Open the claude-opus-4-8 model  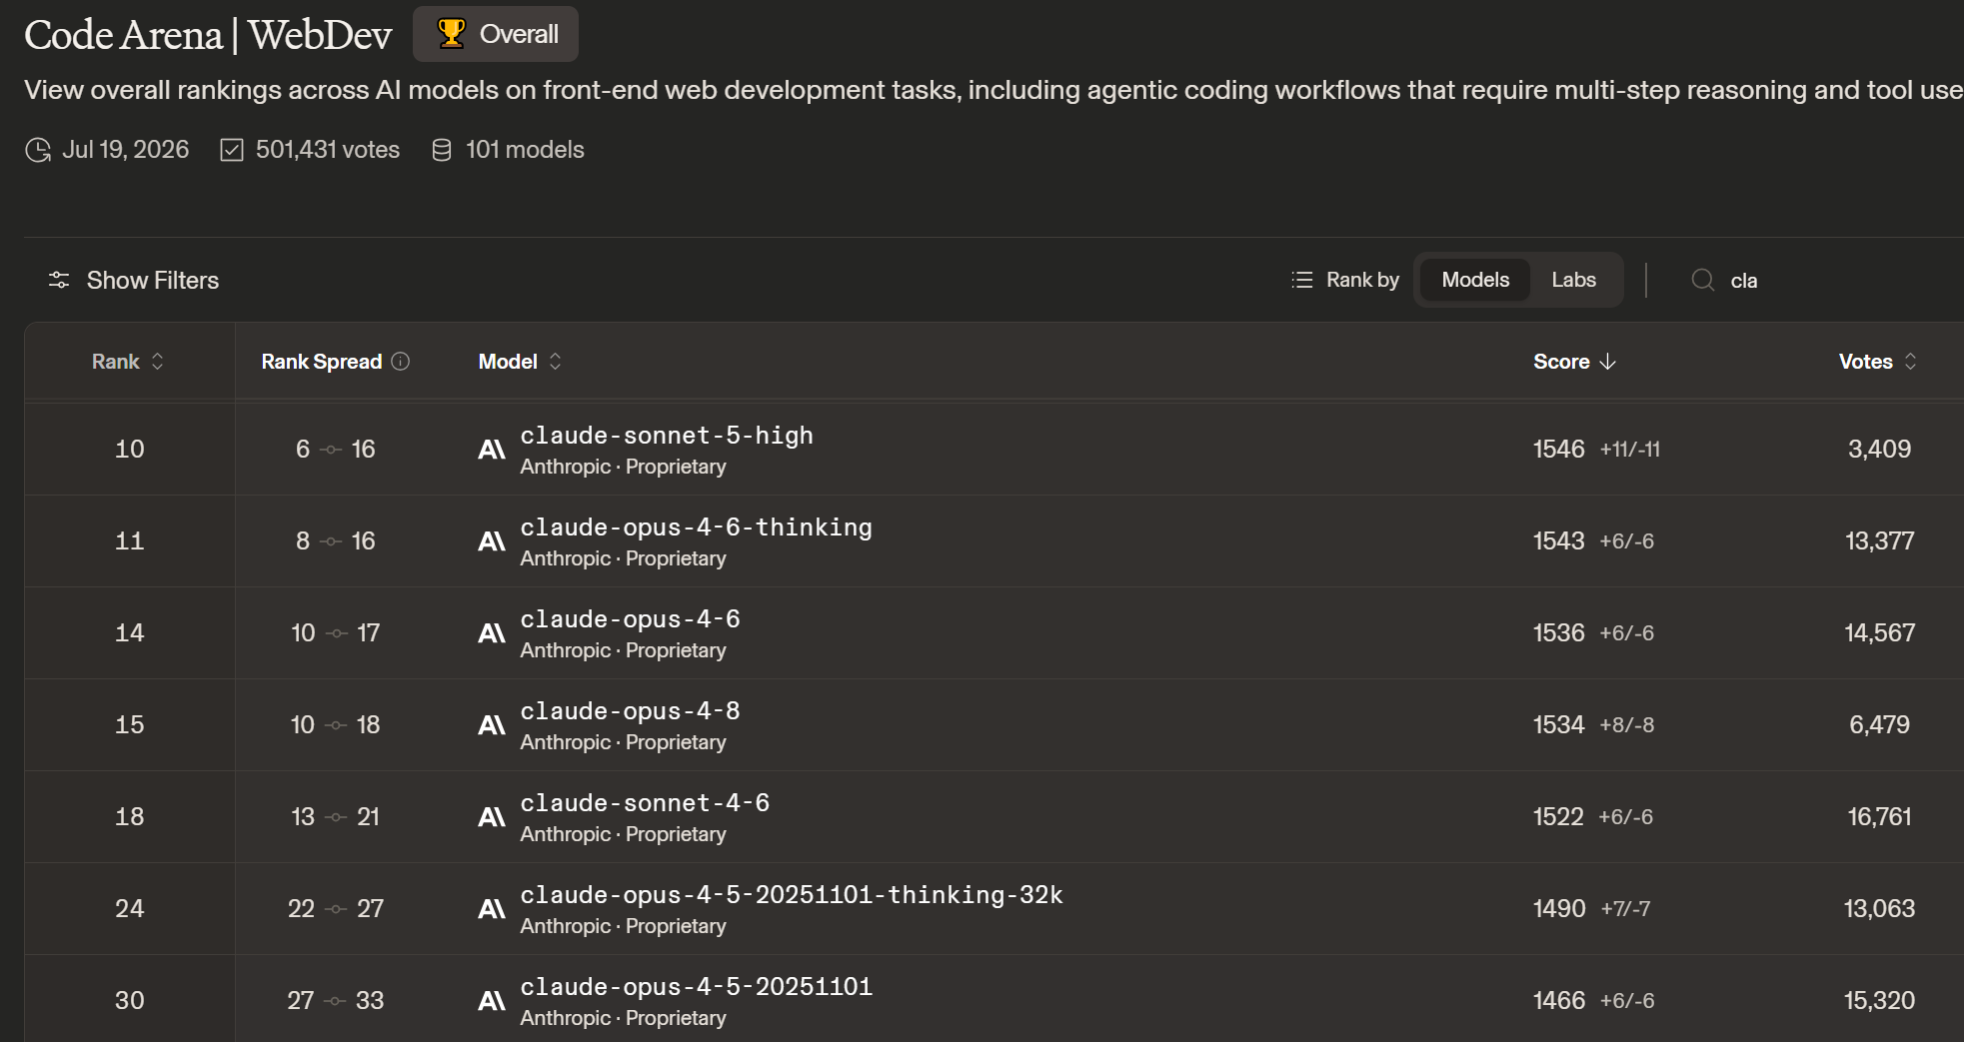pos(630,711)
